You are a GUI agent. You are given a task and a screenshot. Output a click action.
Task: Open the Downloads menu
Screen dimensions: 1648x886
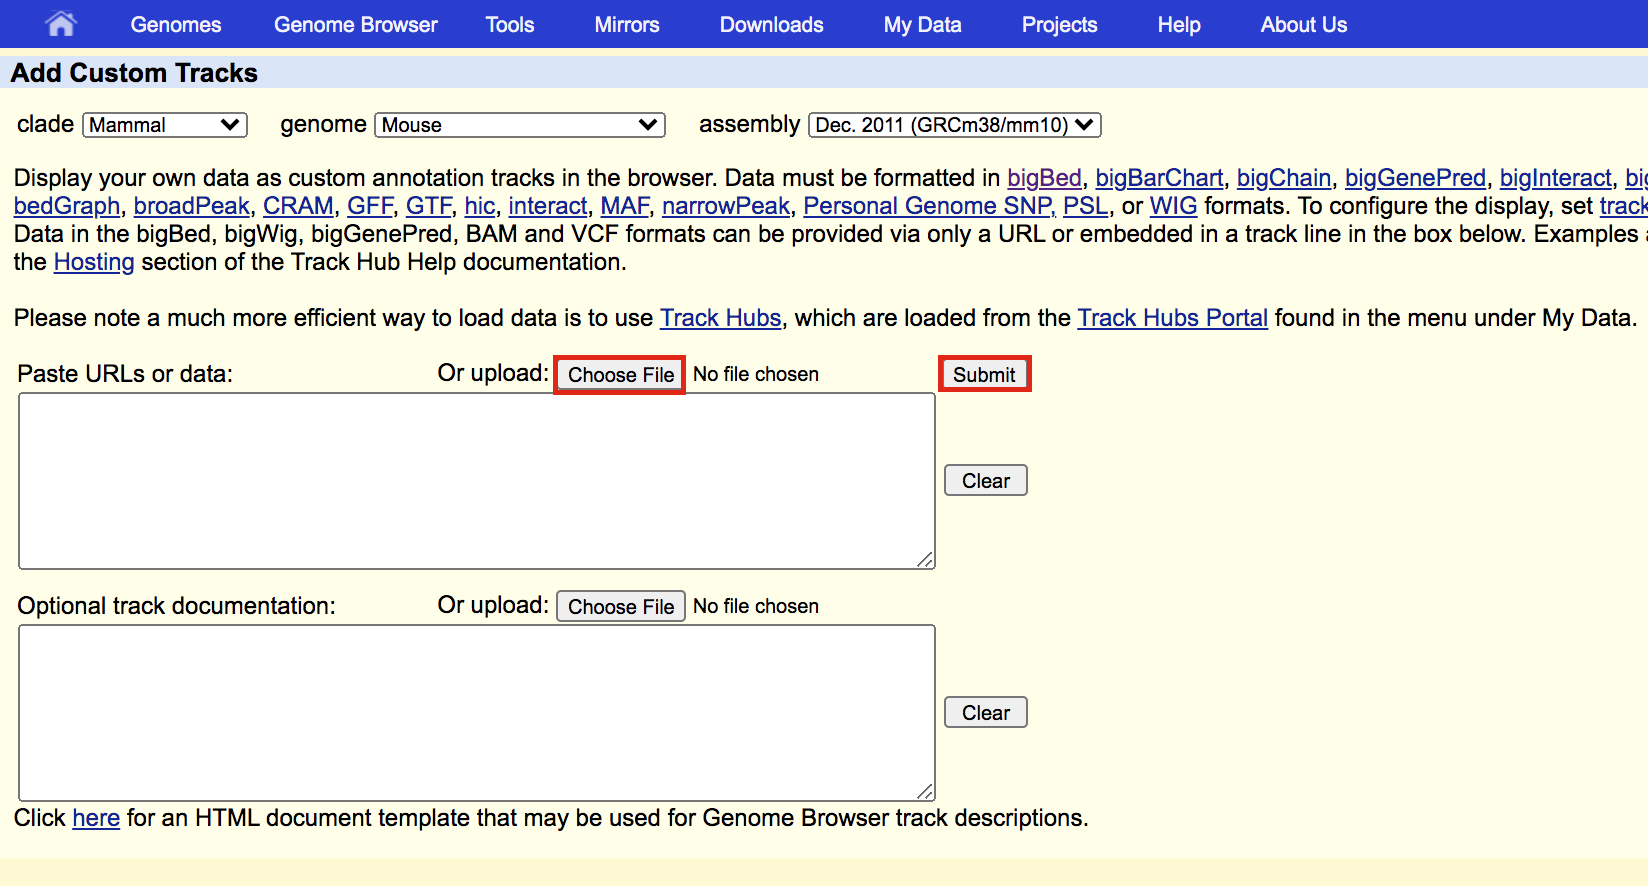[771, 25]
